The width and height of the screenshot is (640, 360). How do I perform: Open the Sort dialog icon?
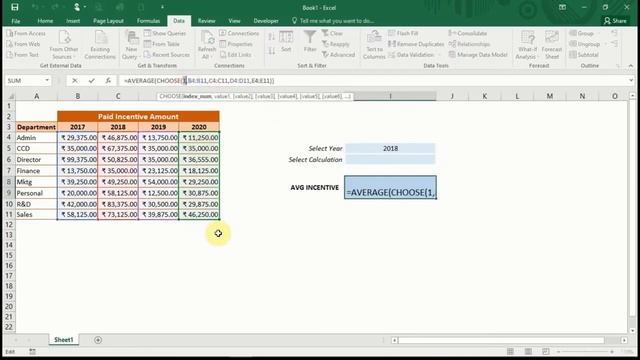click(286, 42)
